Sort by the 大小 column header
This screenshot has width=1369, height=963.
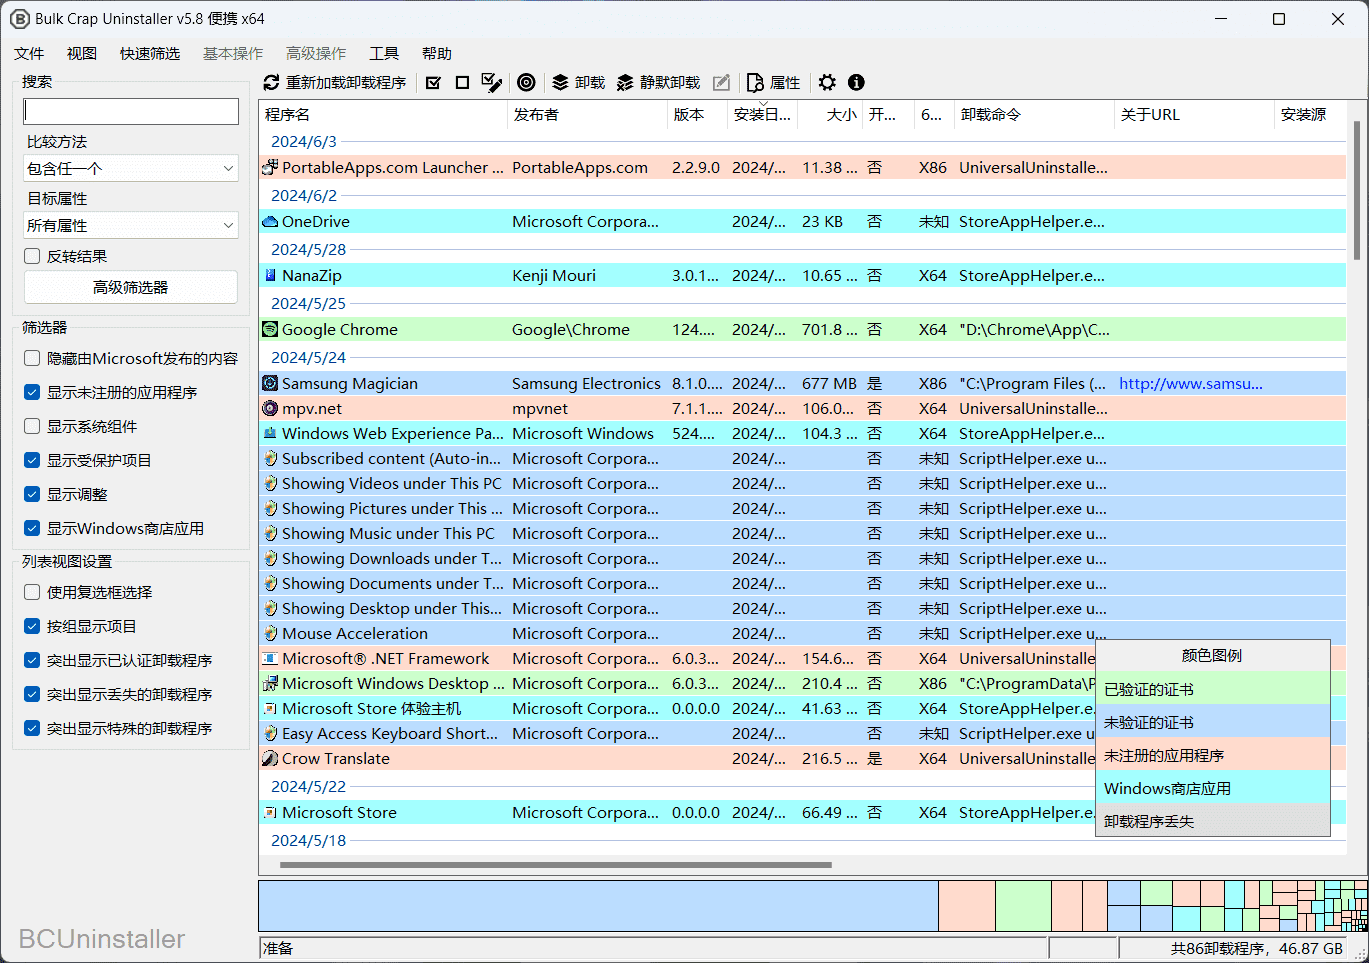830,114
